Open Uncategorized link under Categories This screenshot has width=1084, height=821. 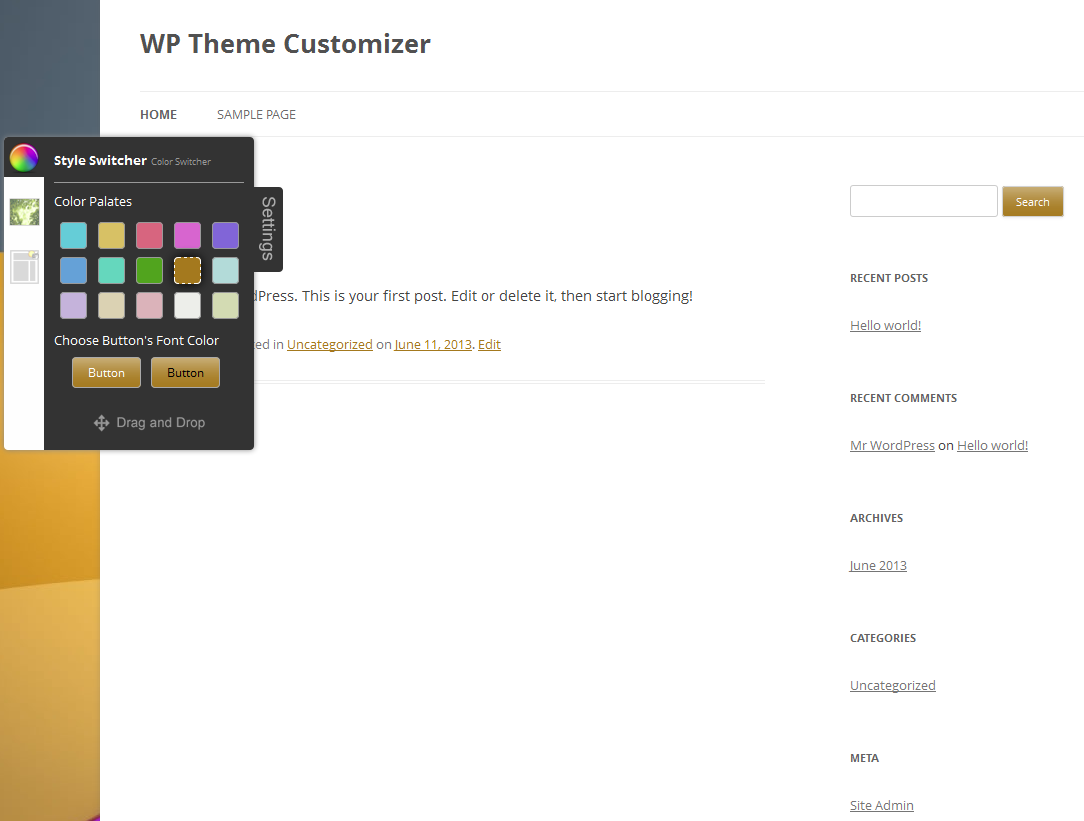click(893, 686)
